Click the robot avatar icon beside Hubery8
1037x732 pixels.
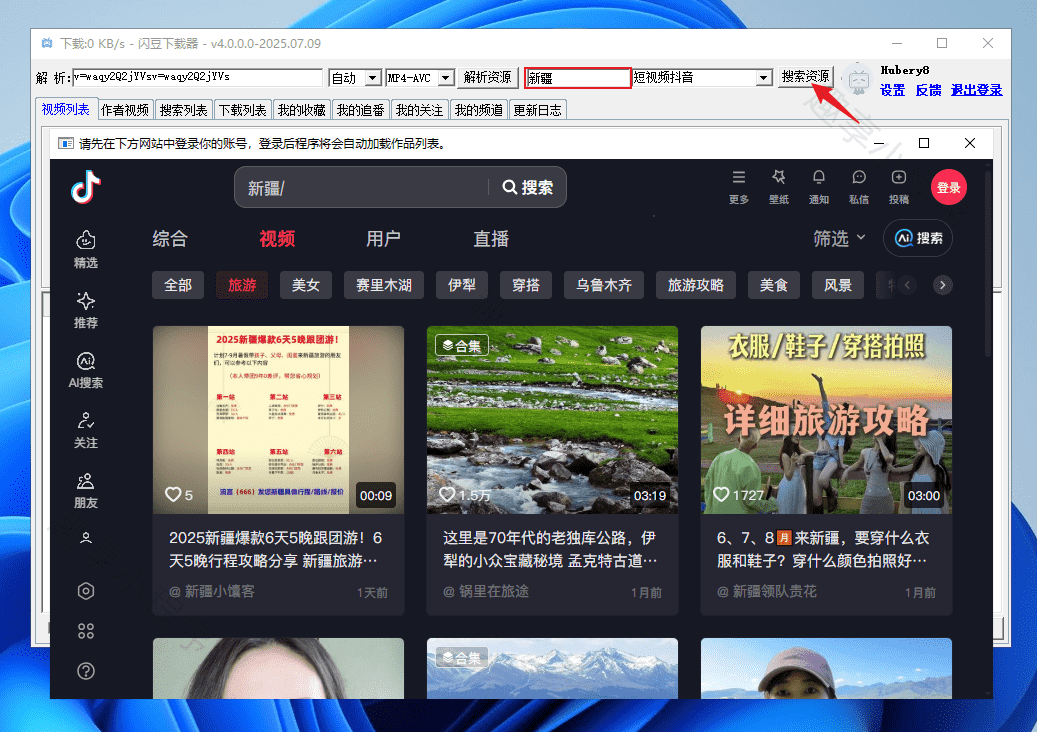pos(858,79)
